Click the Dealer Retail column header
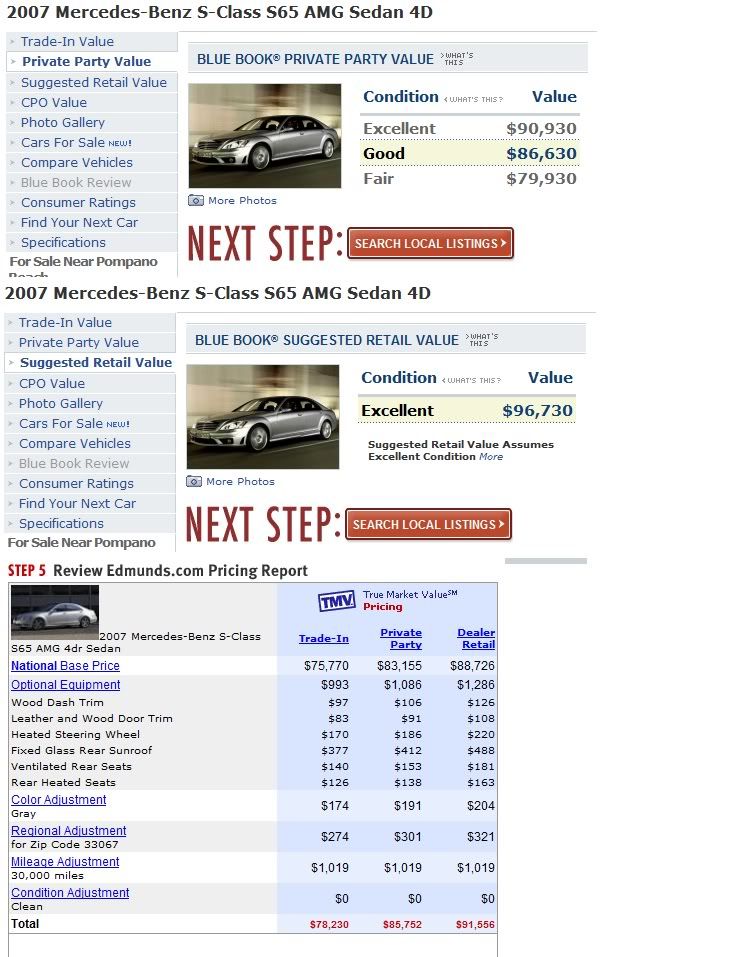 [x=476, y=638]
